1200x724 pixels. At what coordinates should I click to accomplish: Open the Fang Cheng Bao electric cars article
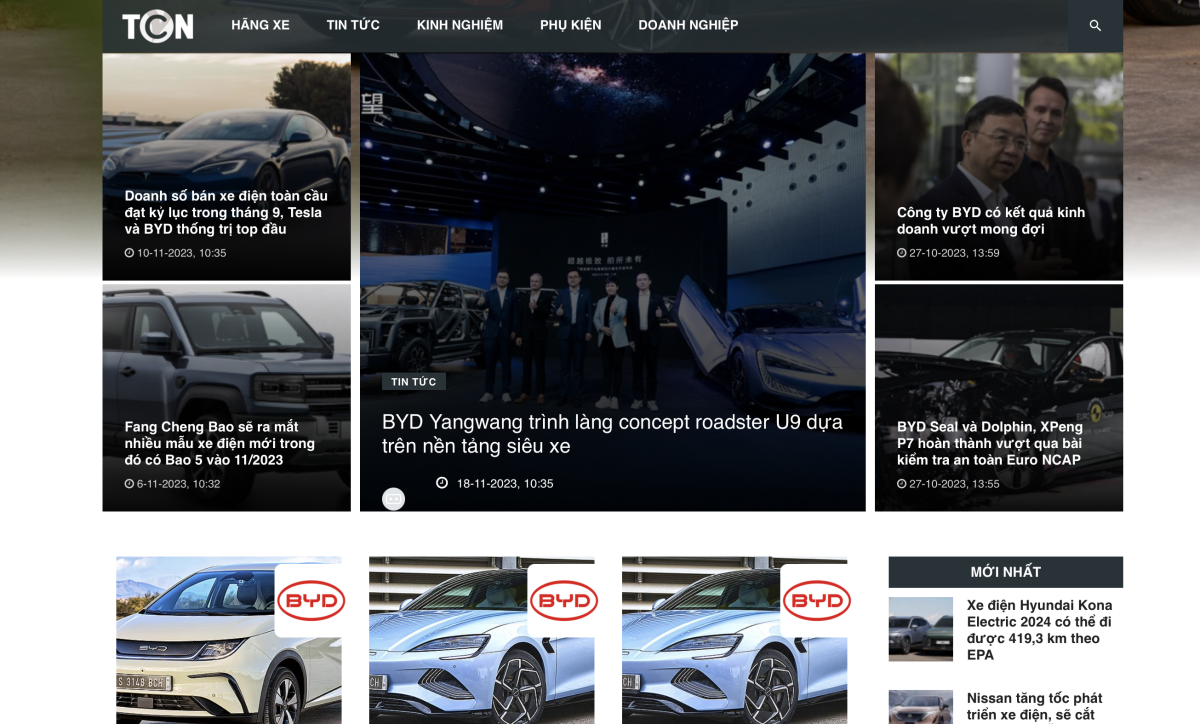coord(220,443)
